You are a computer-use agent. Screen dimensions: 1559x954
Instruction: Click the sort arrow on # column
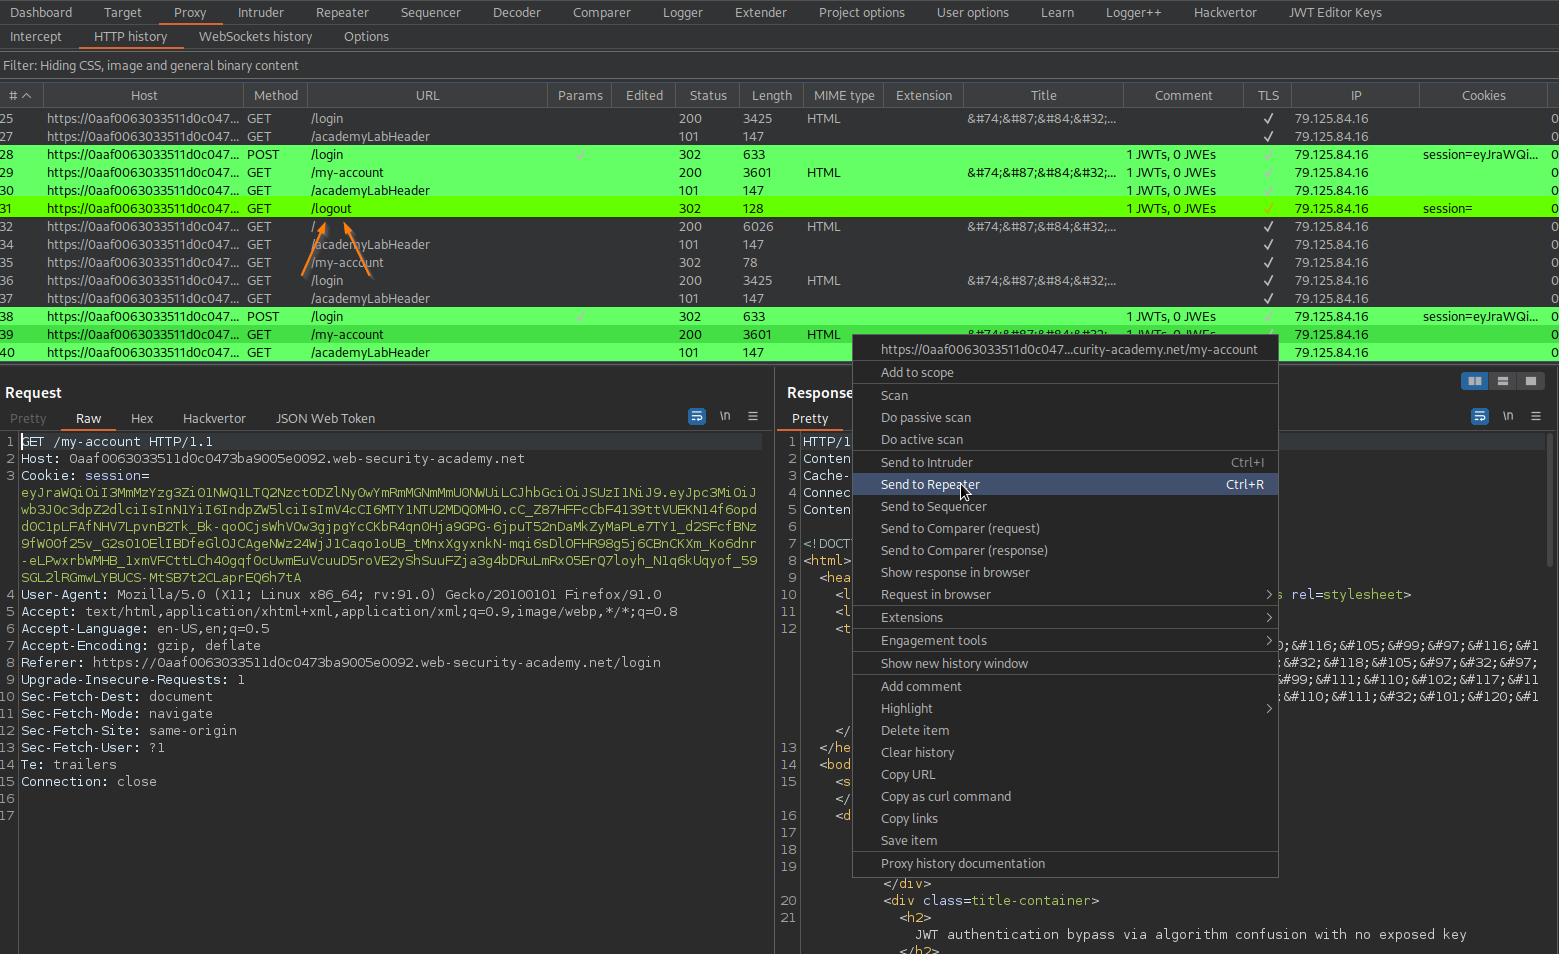click(27, 96)
